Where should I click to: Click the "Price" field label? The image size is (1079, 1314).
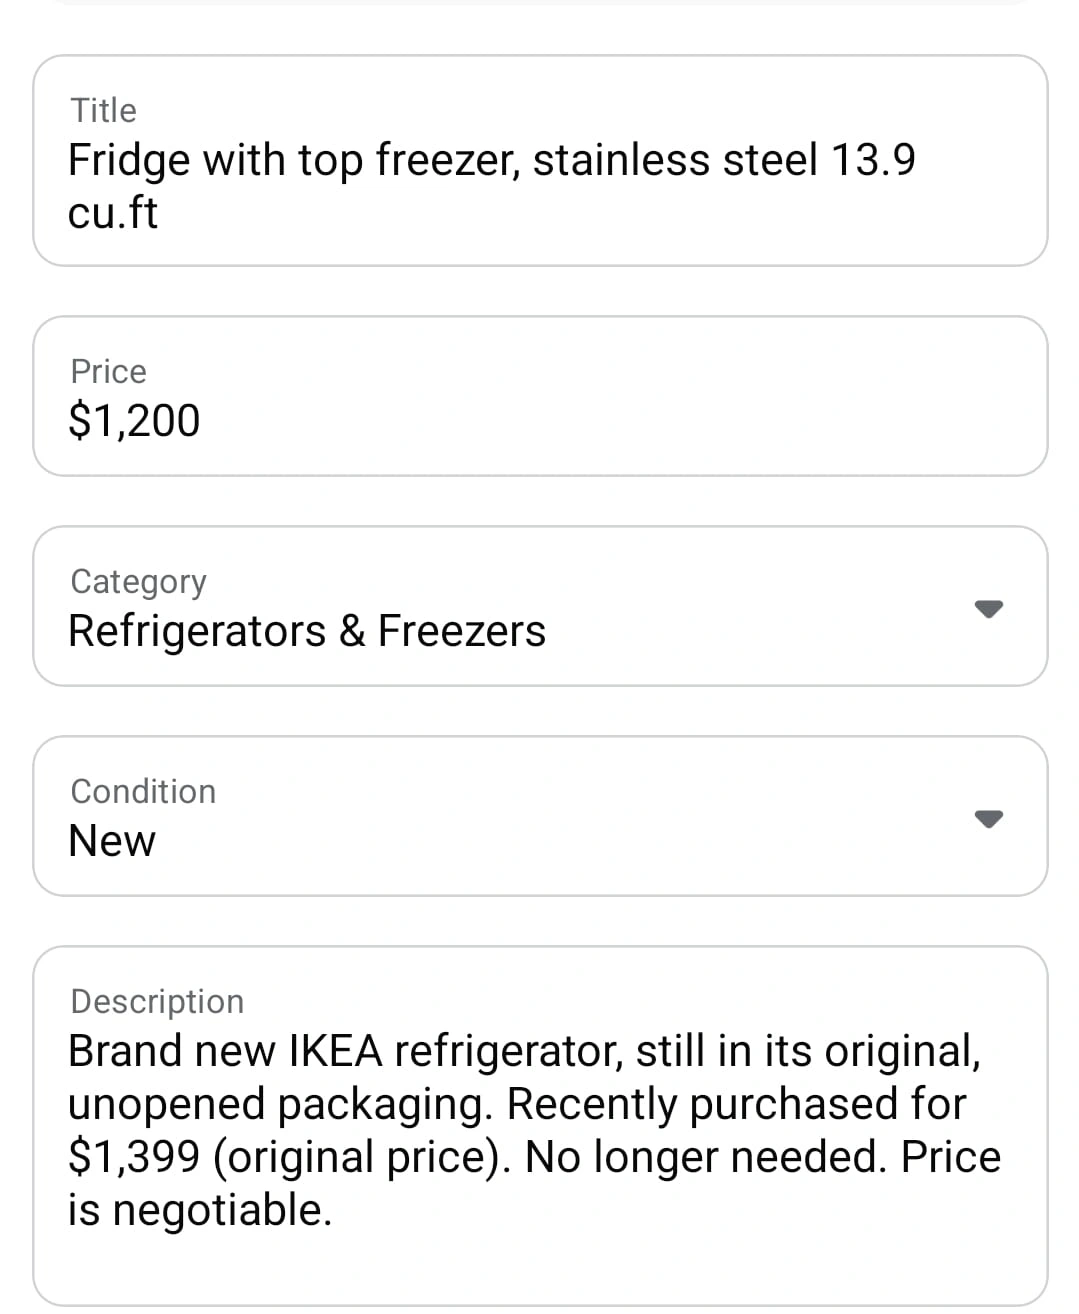[108, 371]
